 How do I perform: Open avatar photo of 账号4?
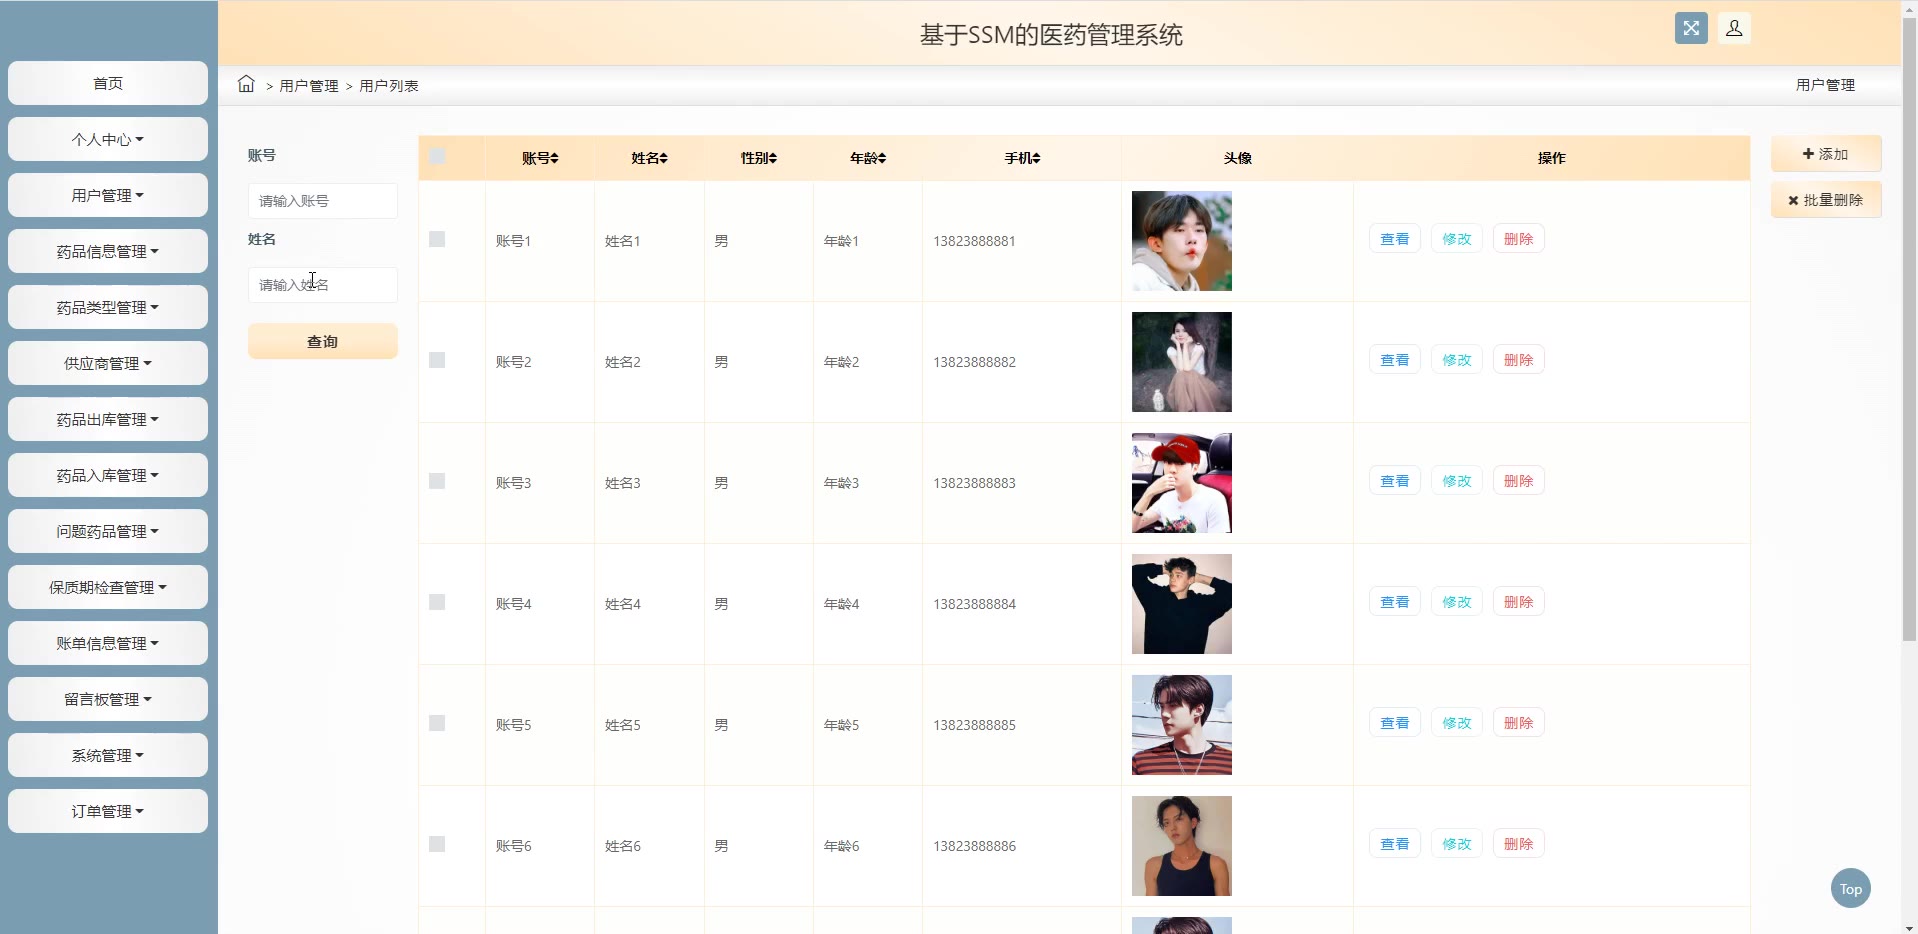1182,604
